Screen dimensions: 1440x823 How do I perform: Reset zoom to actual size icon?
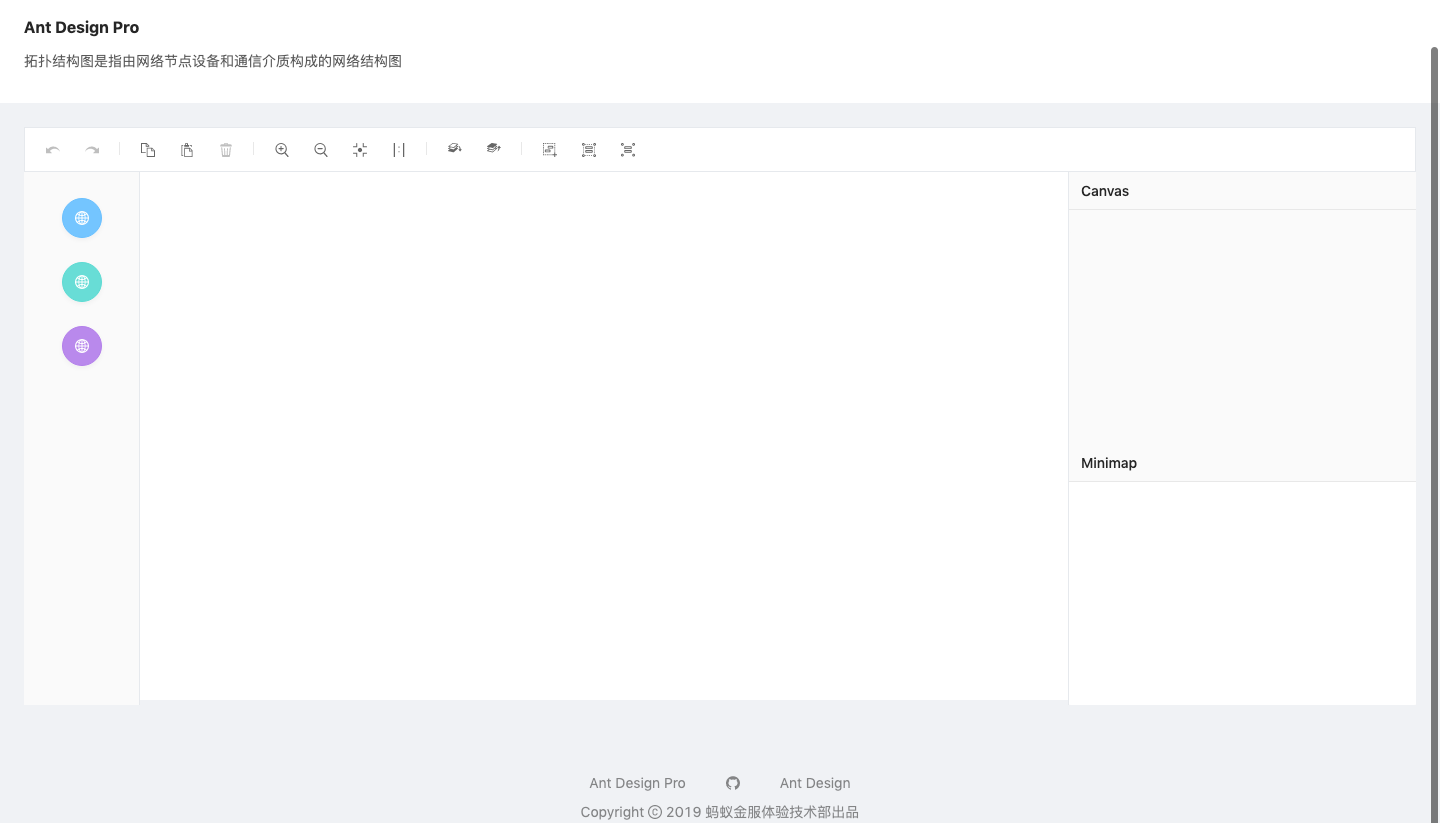click(x=399, y=150)
